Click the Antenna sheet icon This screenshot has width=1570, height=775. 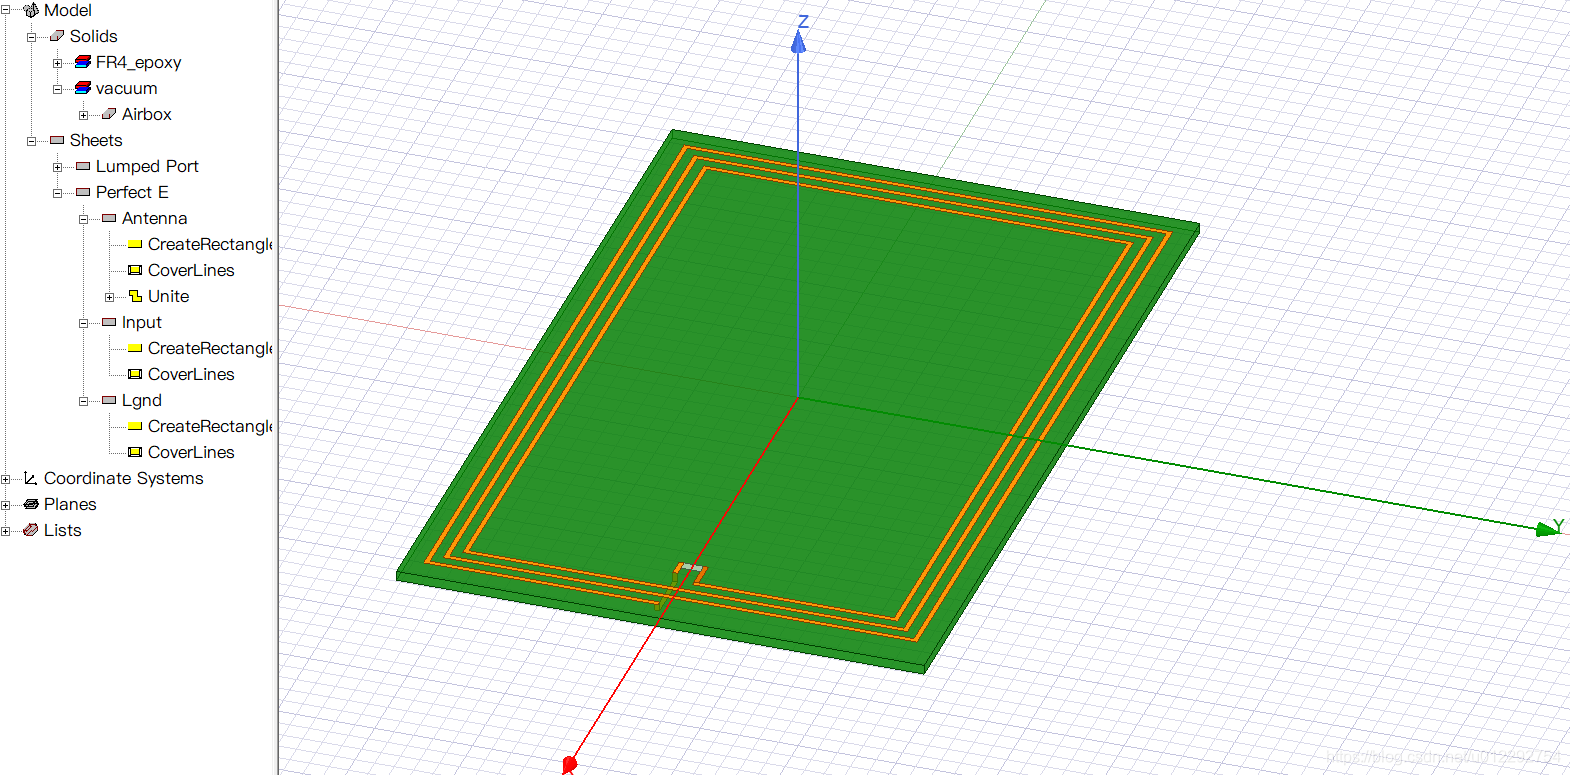(109, 218)
